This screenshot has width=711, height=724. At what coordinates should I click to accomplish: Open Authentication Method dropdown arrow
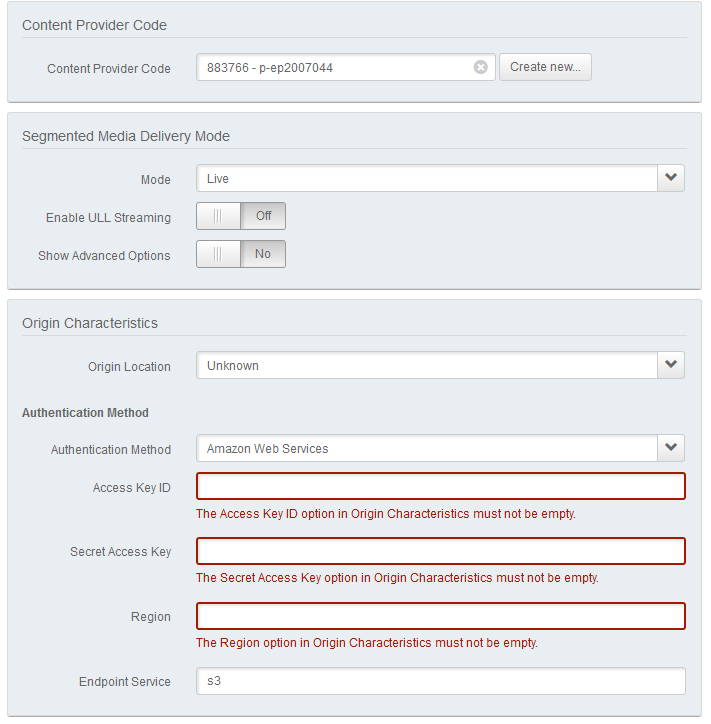tap(671, 448)
